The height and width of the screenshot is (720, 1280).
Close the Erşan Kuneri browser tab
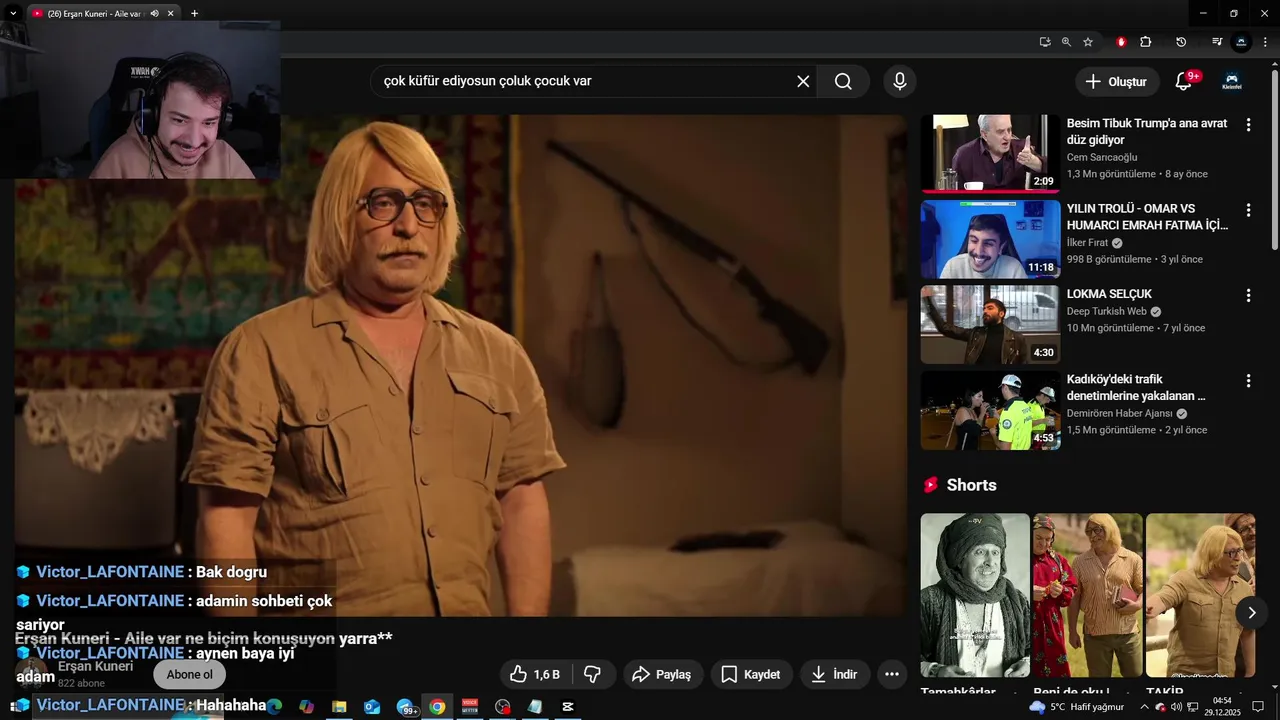point(171,14)
